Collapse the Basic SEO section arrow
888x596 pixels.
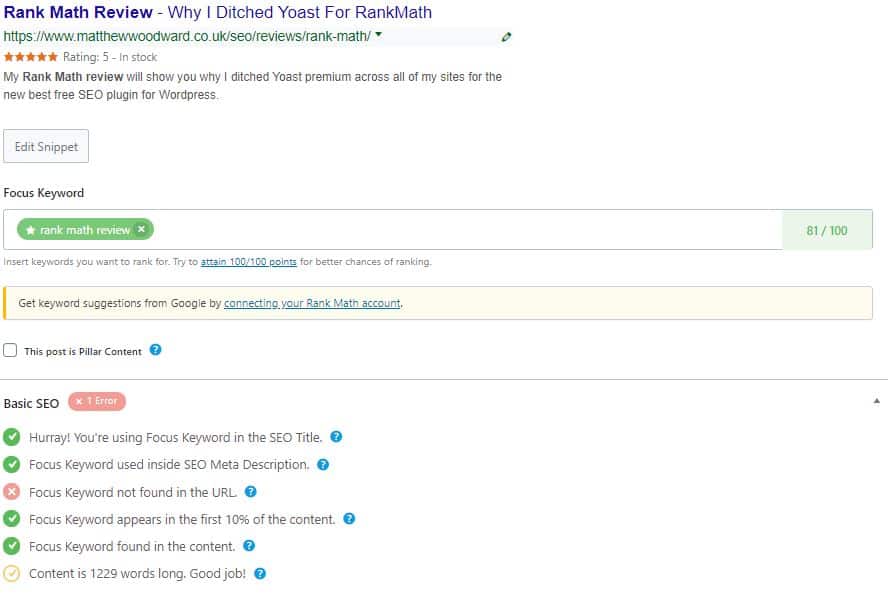tap(876, 401)
